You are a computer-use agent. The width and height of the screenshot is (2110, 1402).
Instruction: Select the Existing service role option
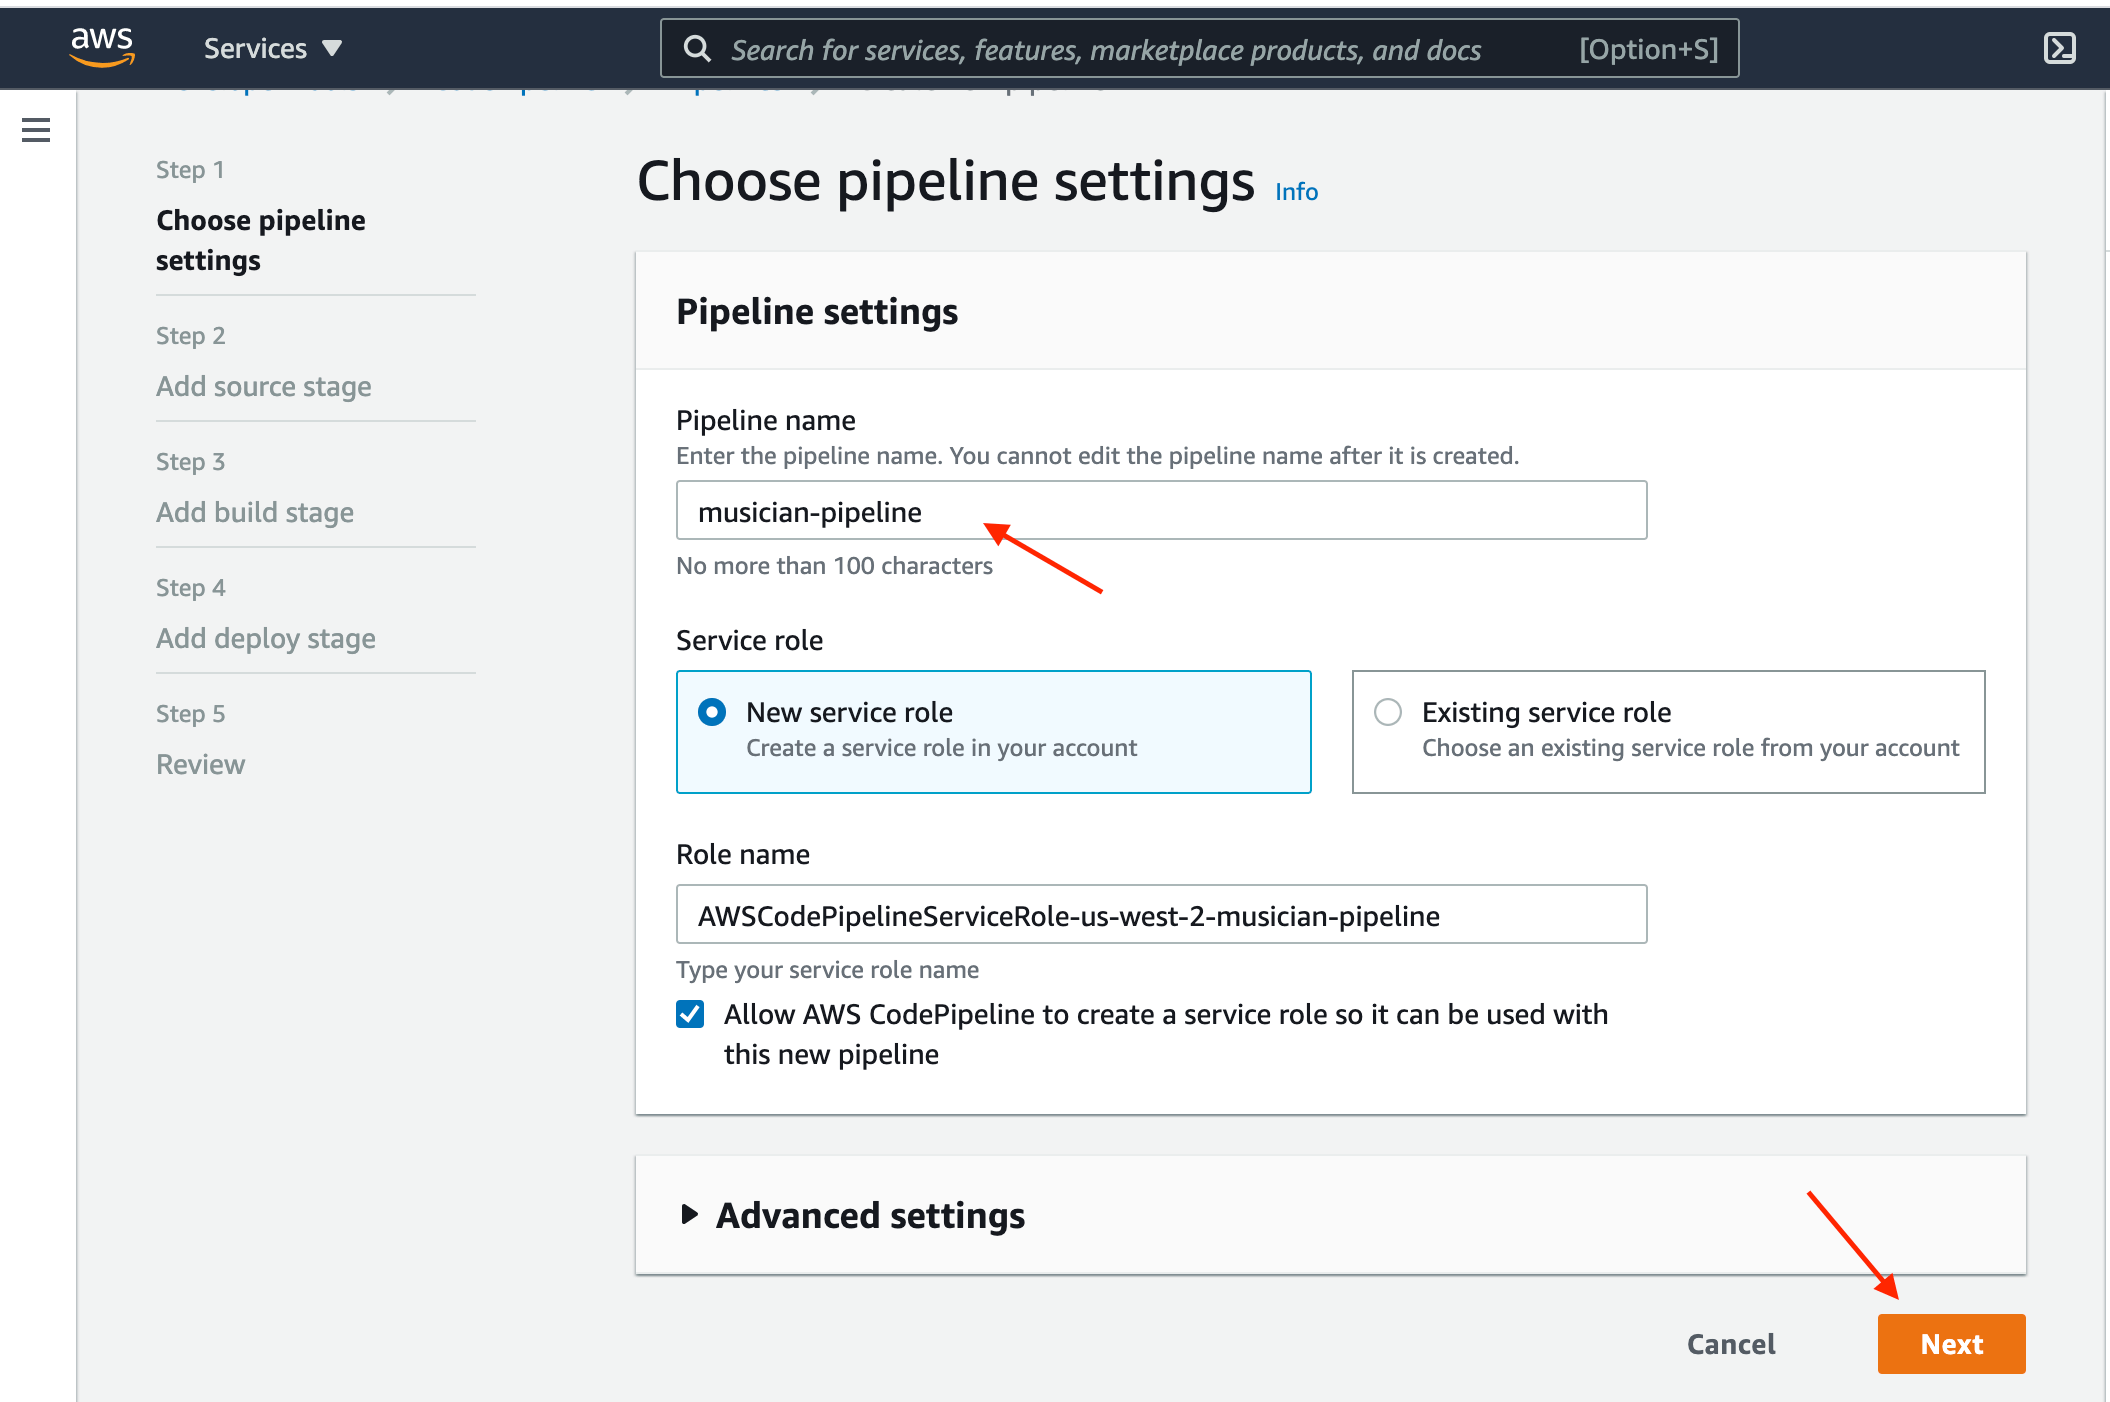1668,731
